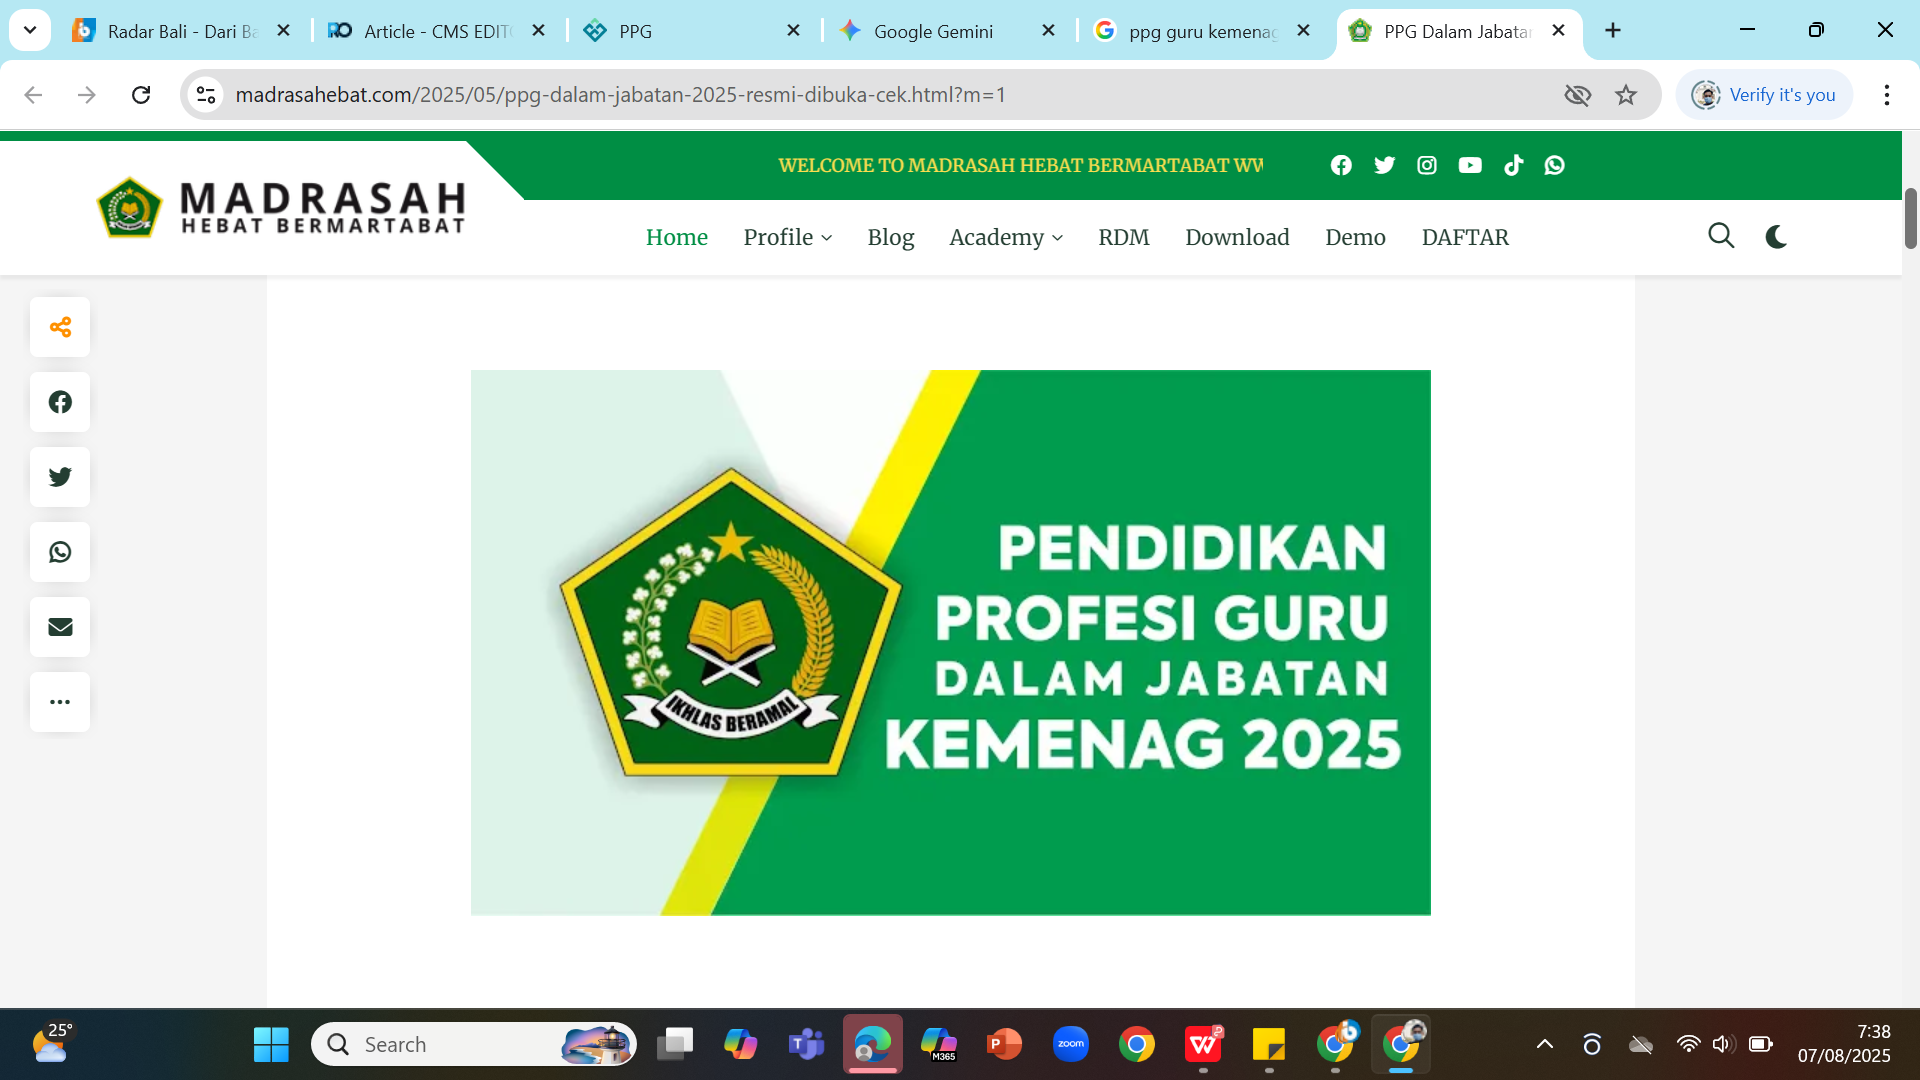Reload the page
The width and height of the screenshot is (1920, 1080).
coord(141,95)
